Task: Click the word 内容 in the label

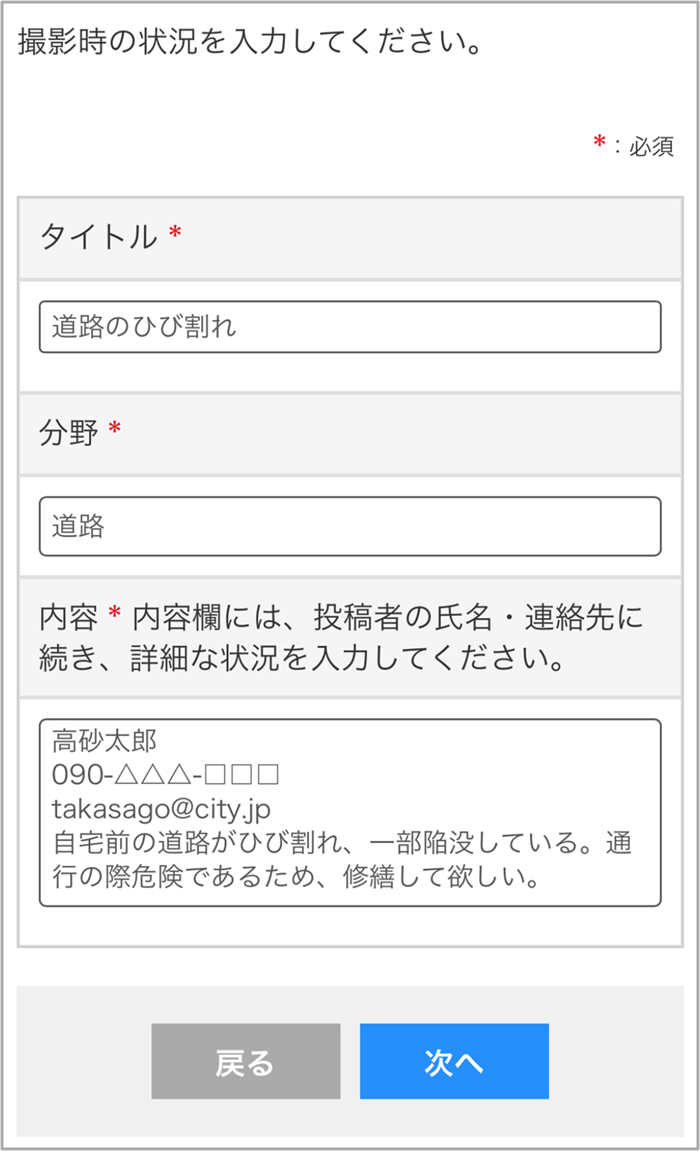Action: [69, 617]
